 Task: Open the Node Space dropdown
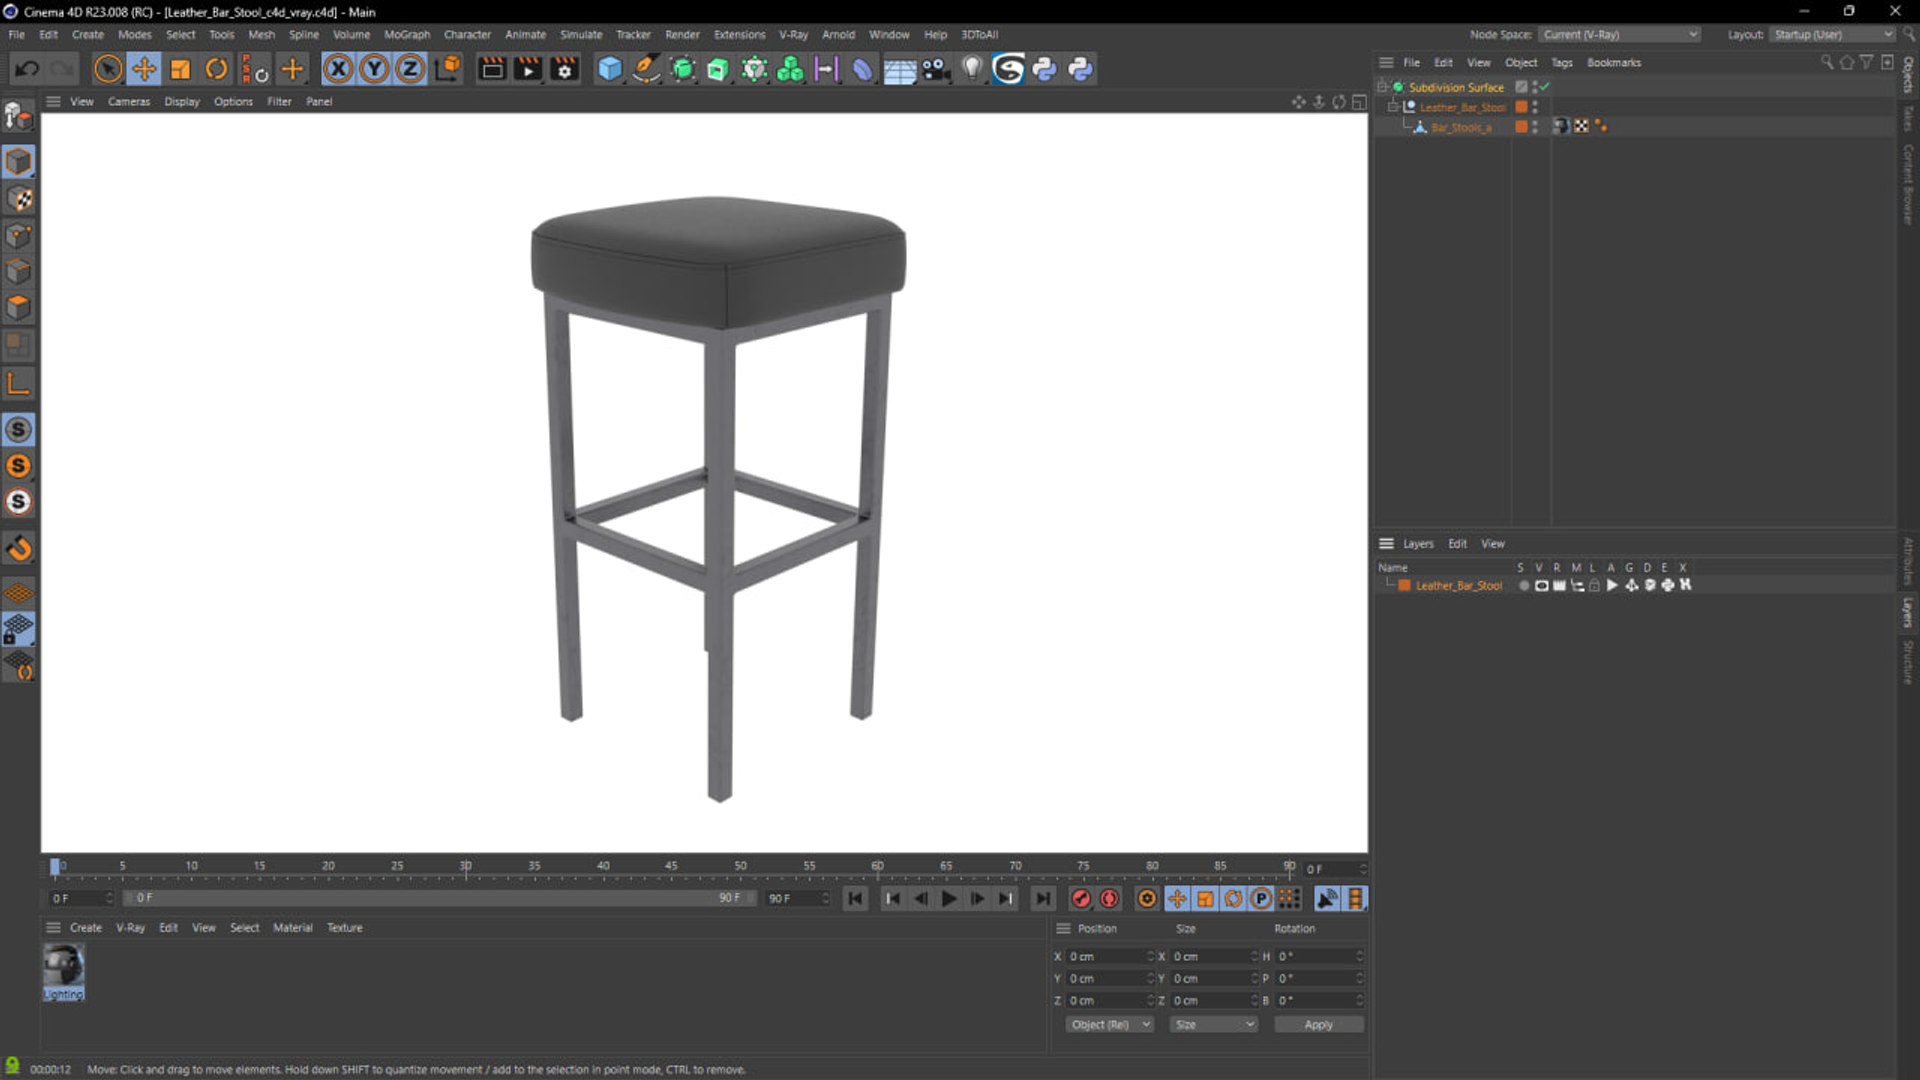coord(1618,34)
